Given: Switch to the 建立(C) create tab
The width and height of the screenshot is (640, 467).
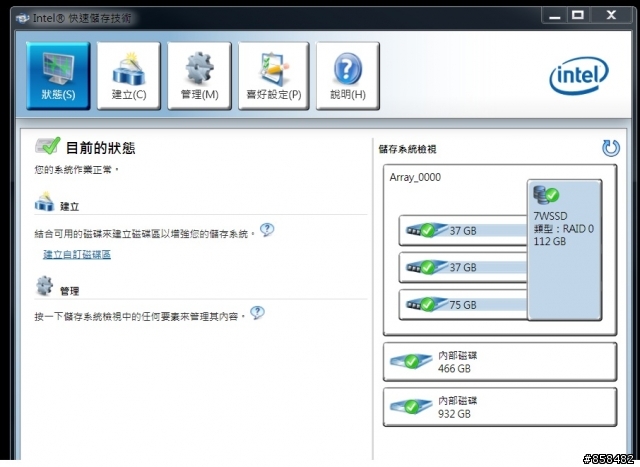Looking at the screenshot, I should pos(129,76).
